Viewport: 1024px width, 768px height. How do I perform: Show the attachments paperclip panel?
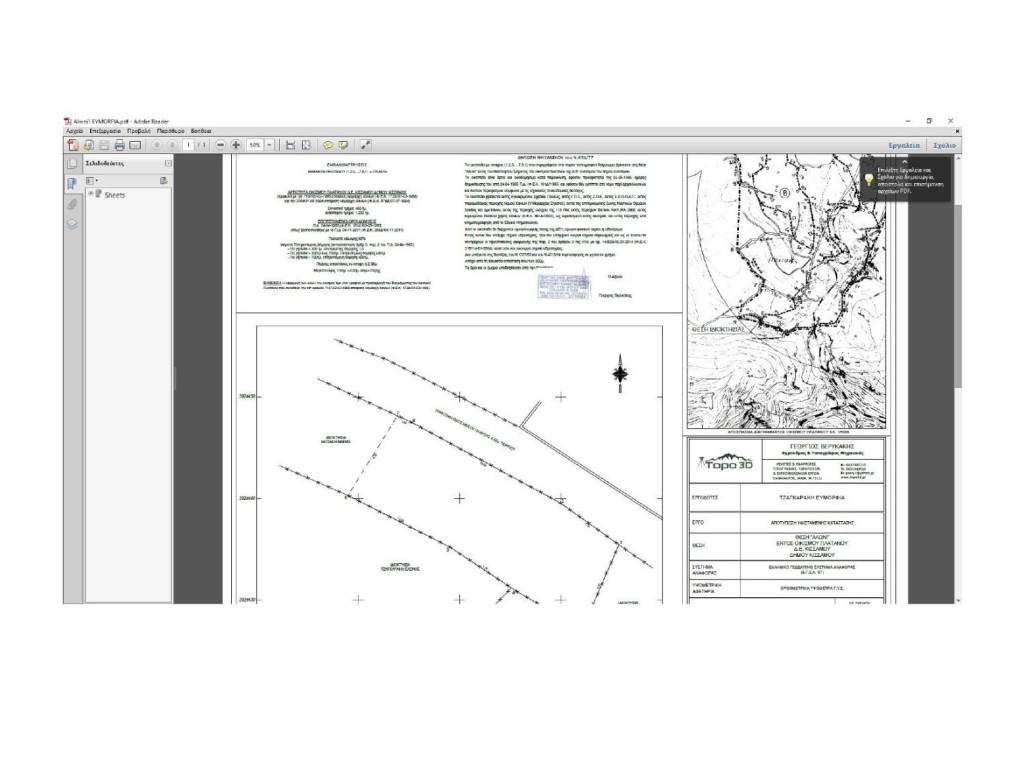click(71, 204)
